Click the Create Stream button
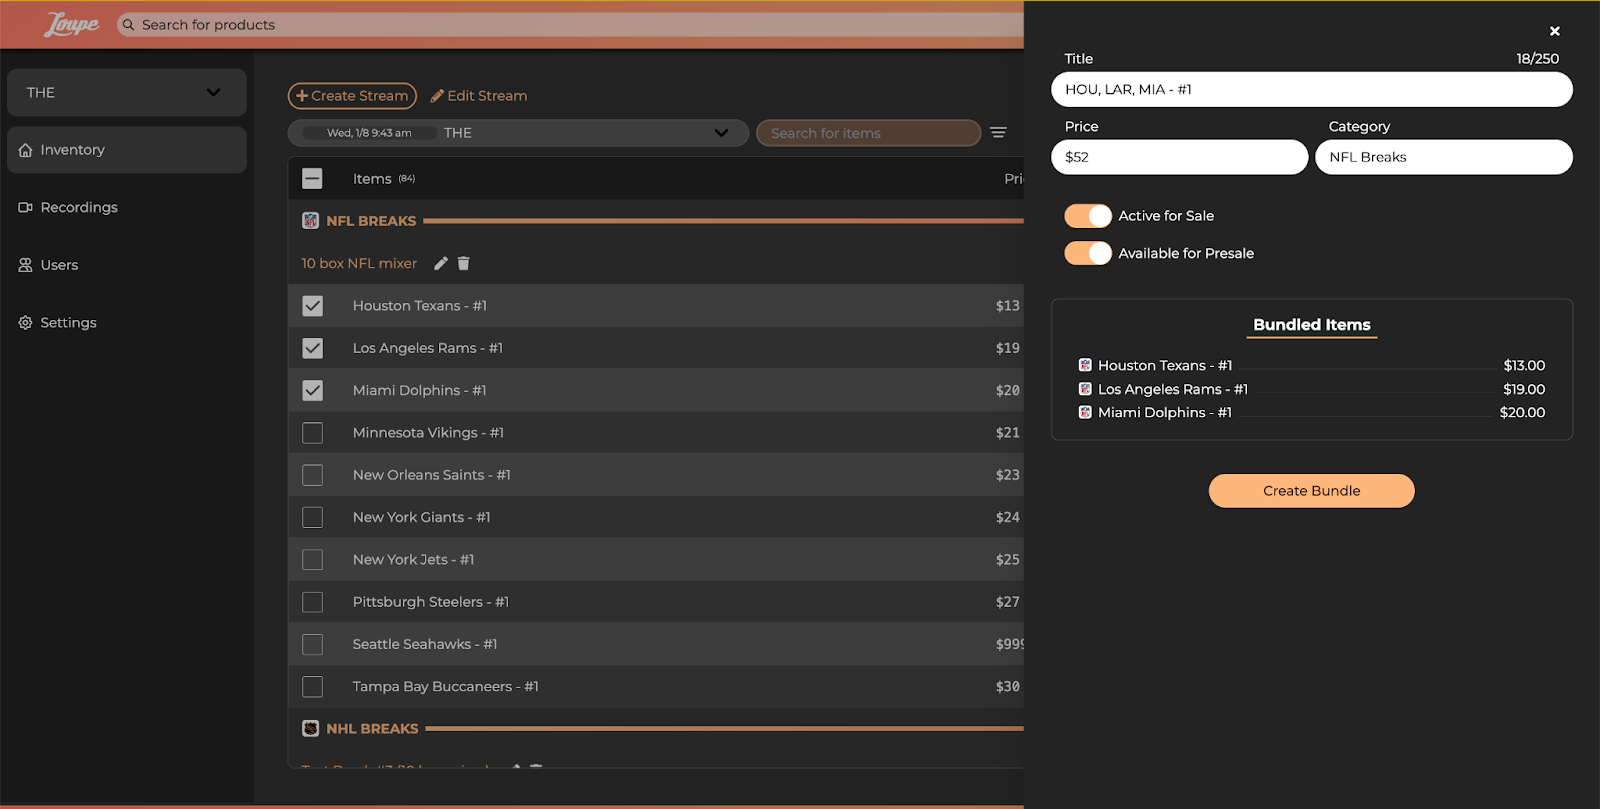 [x=352, y=96]
